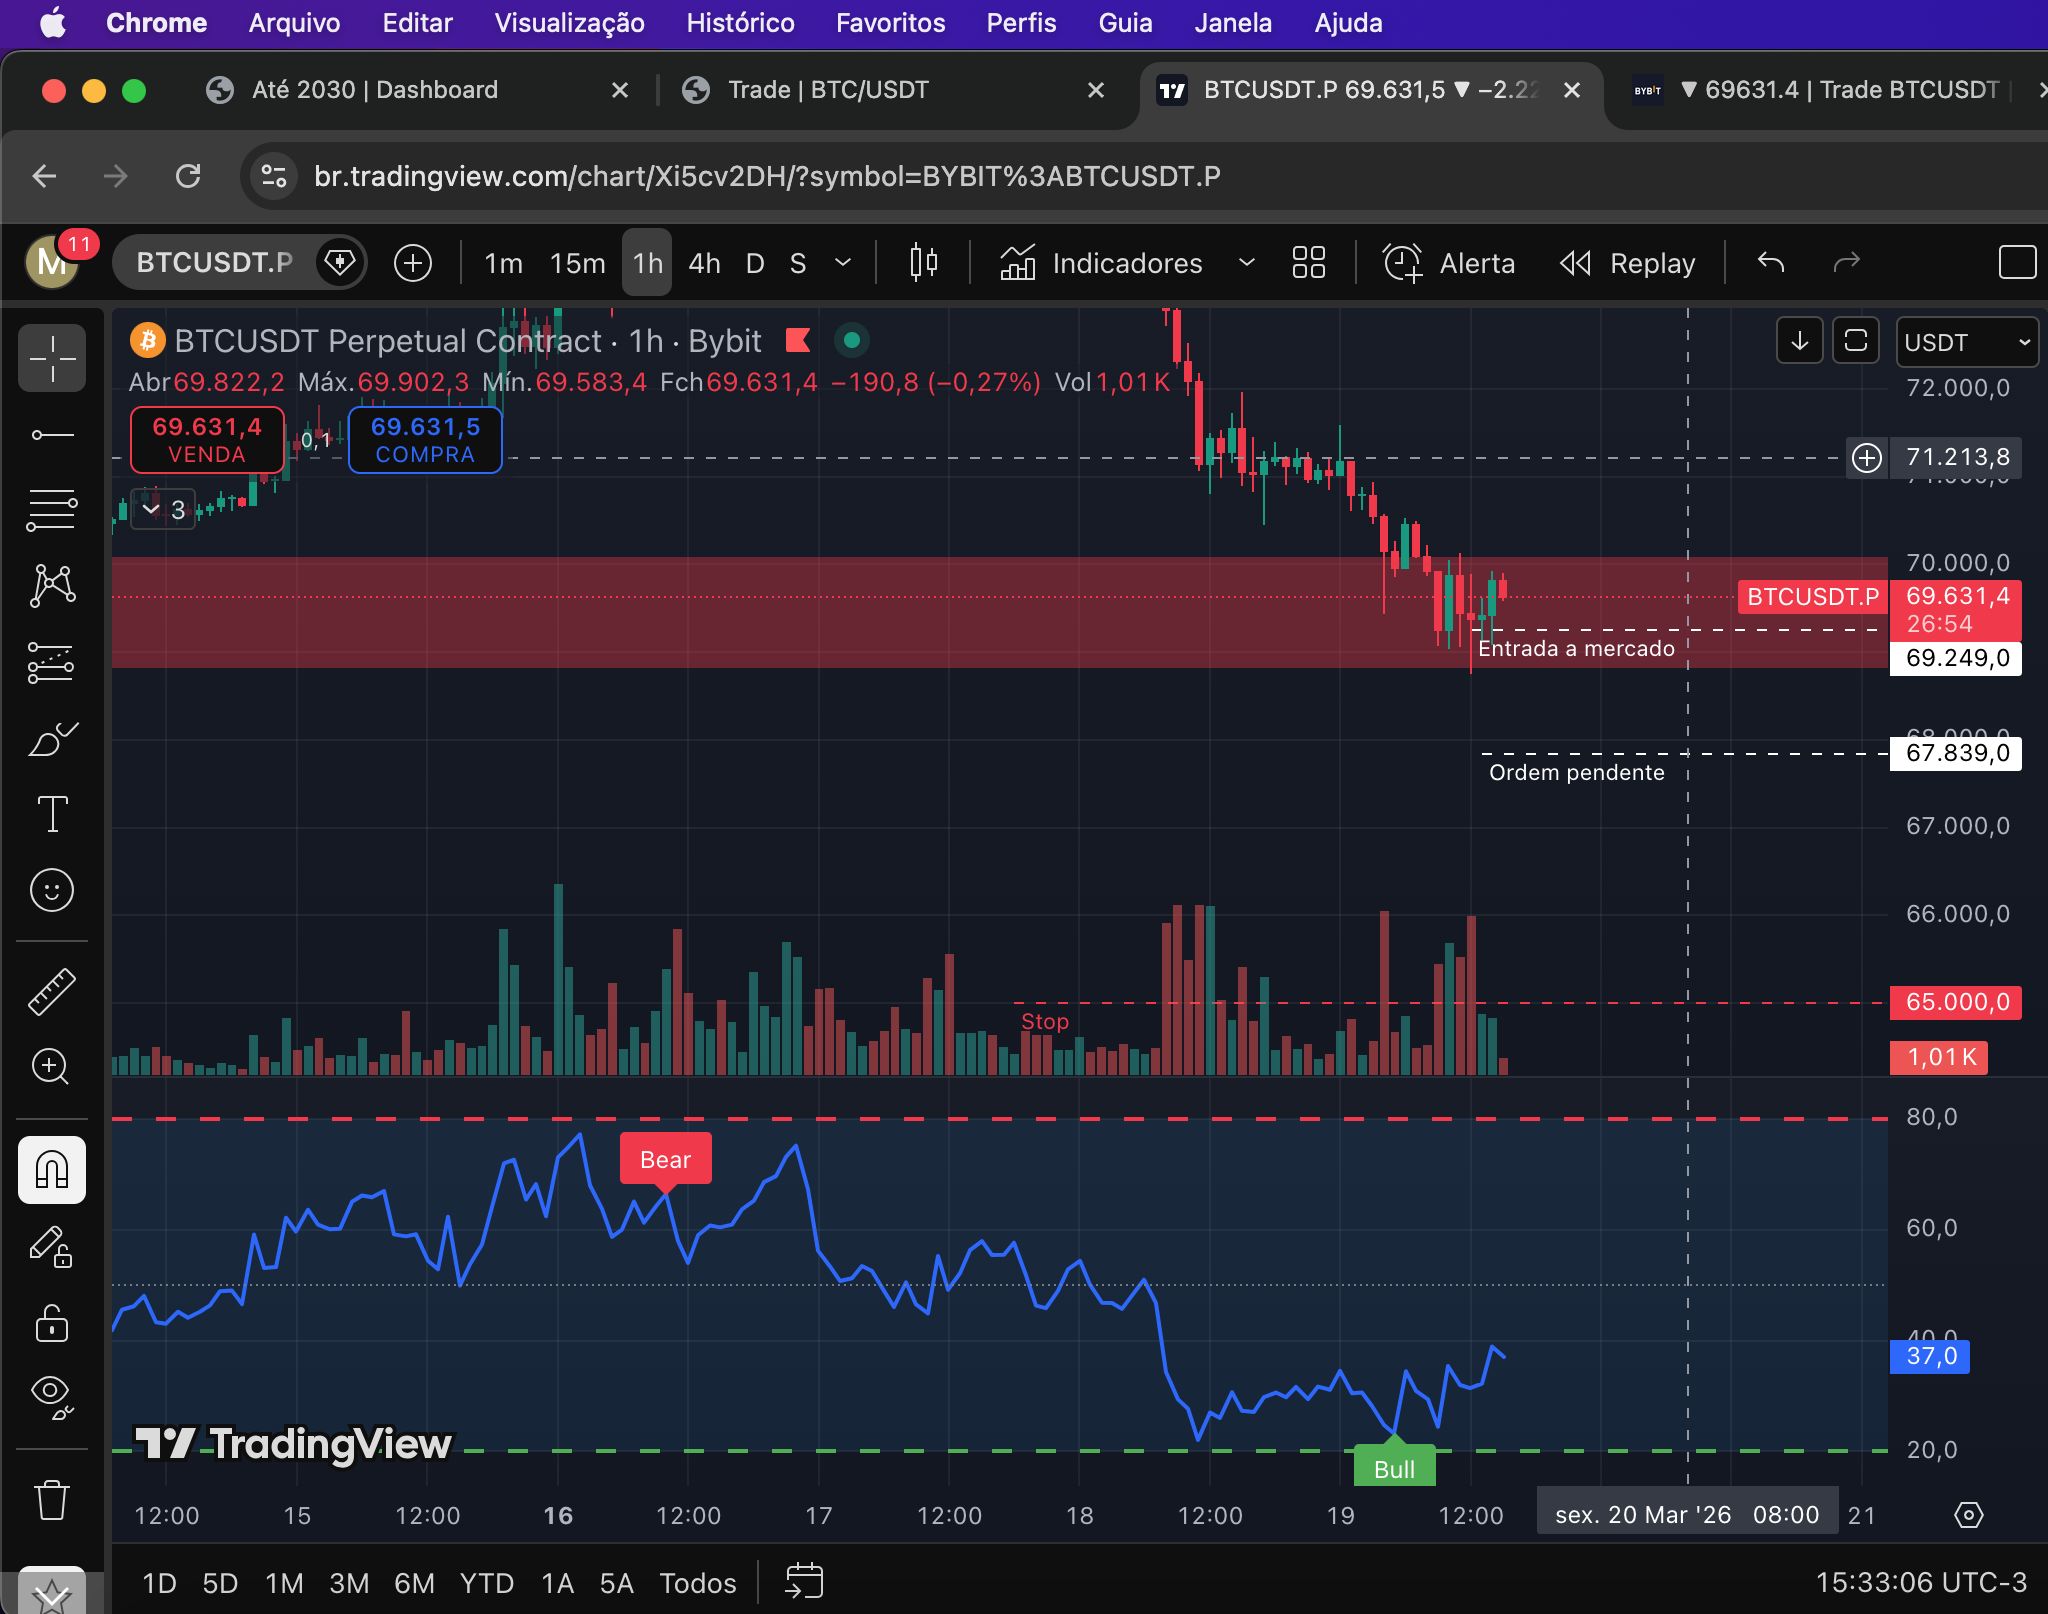Expand the timeframe interval dropdown chevron
2048x1614 pixels.
(843, 263)
